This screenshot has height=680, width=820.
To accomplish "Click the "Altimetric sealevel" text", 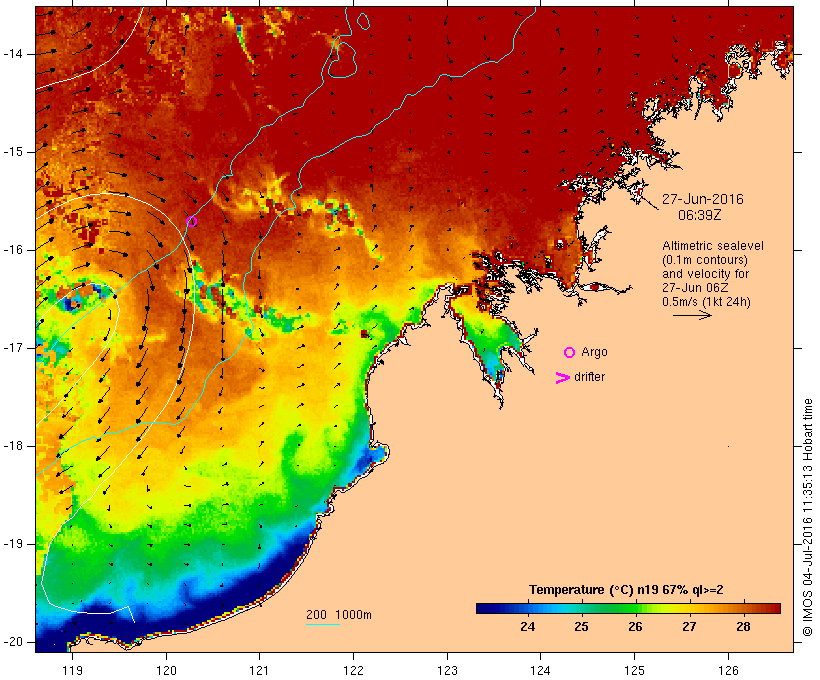I will pyautogui.click(x=713, y=246).
